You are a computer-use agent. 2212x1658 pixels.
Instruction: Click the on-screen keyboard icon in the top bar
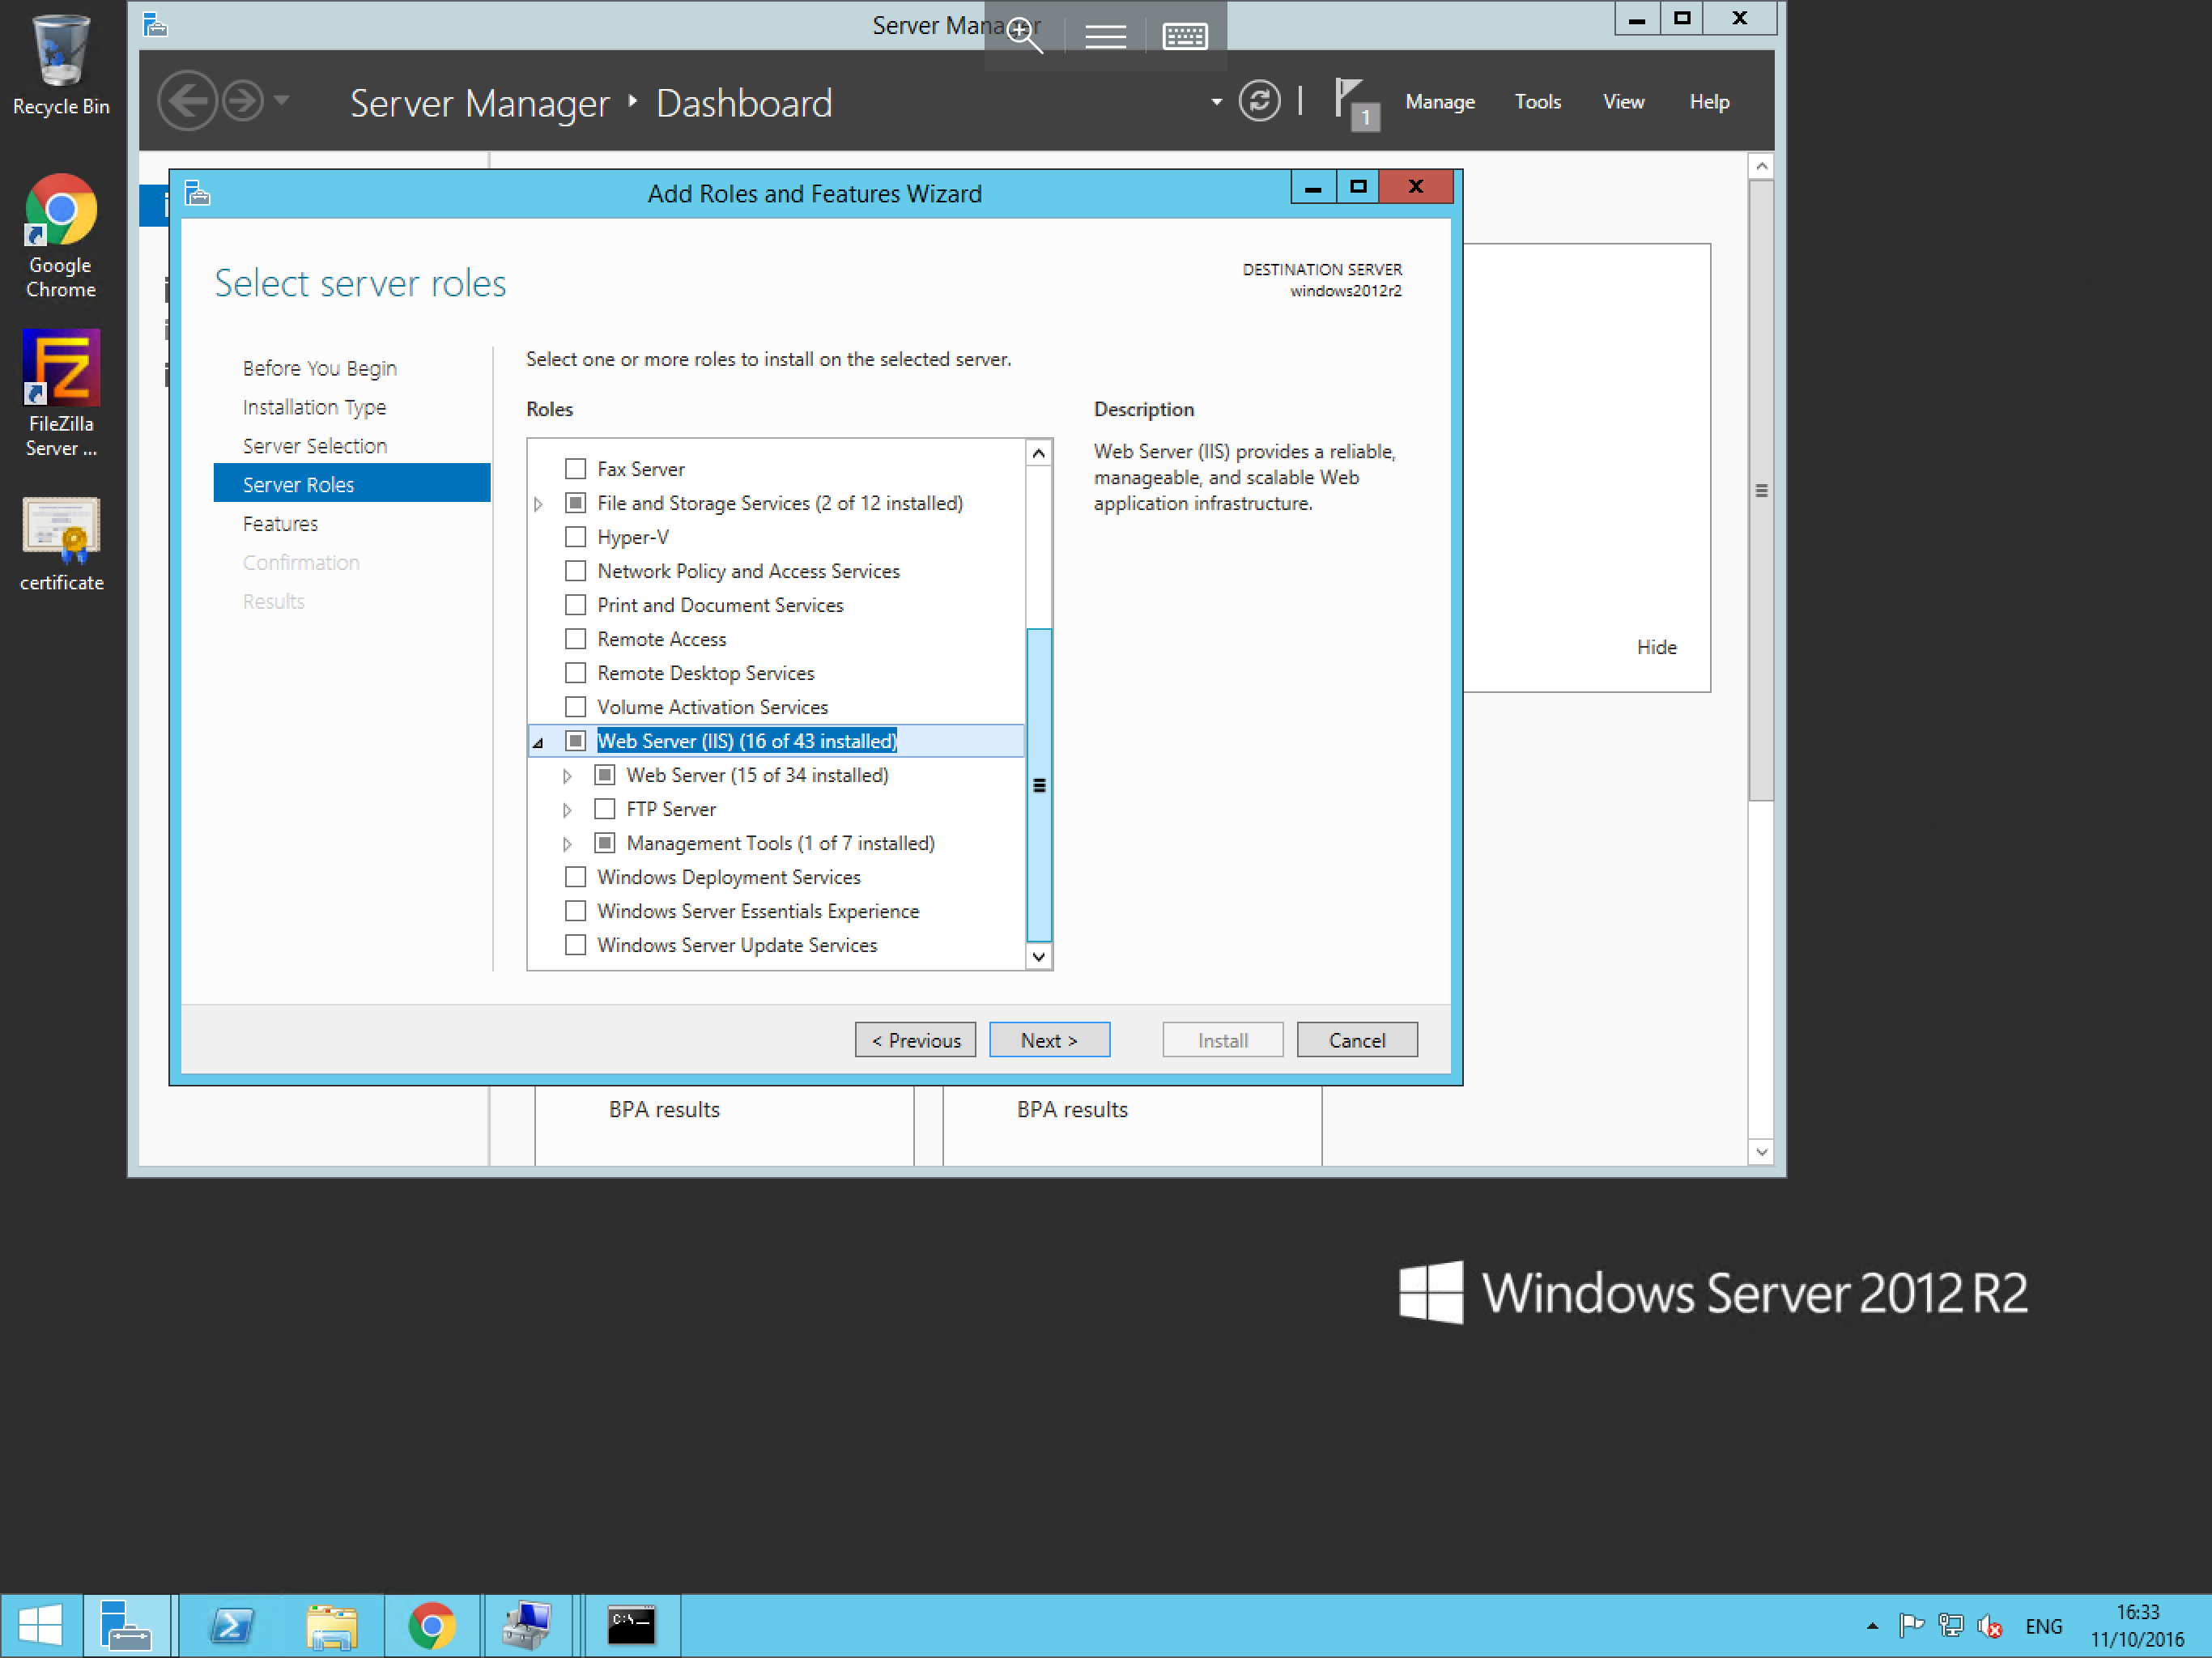(1185, 36)
